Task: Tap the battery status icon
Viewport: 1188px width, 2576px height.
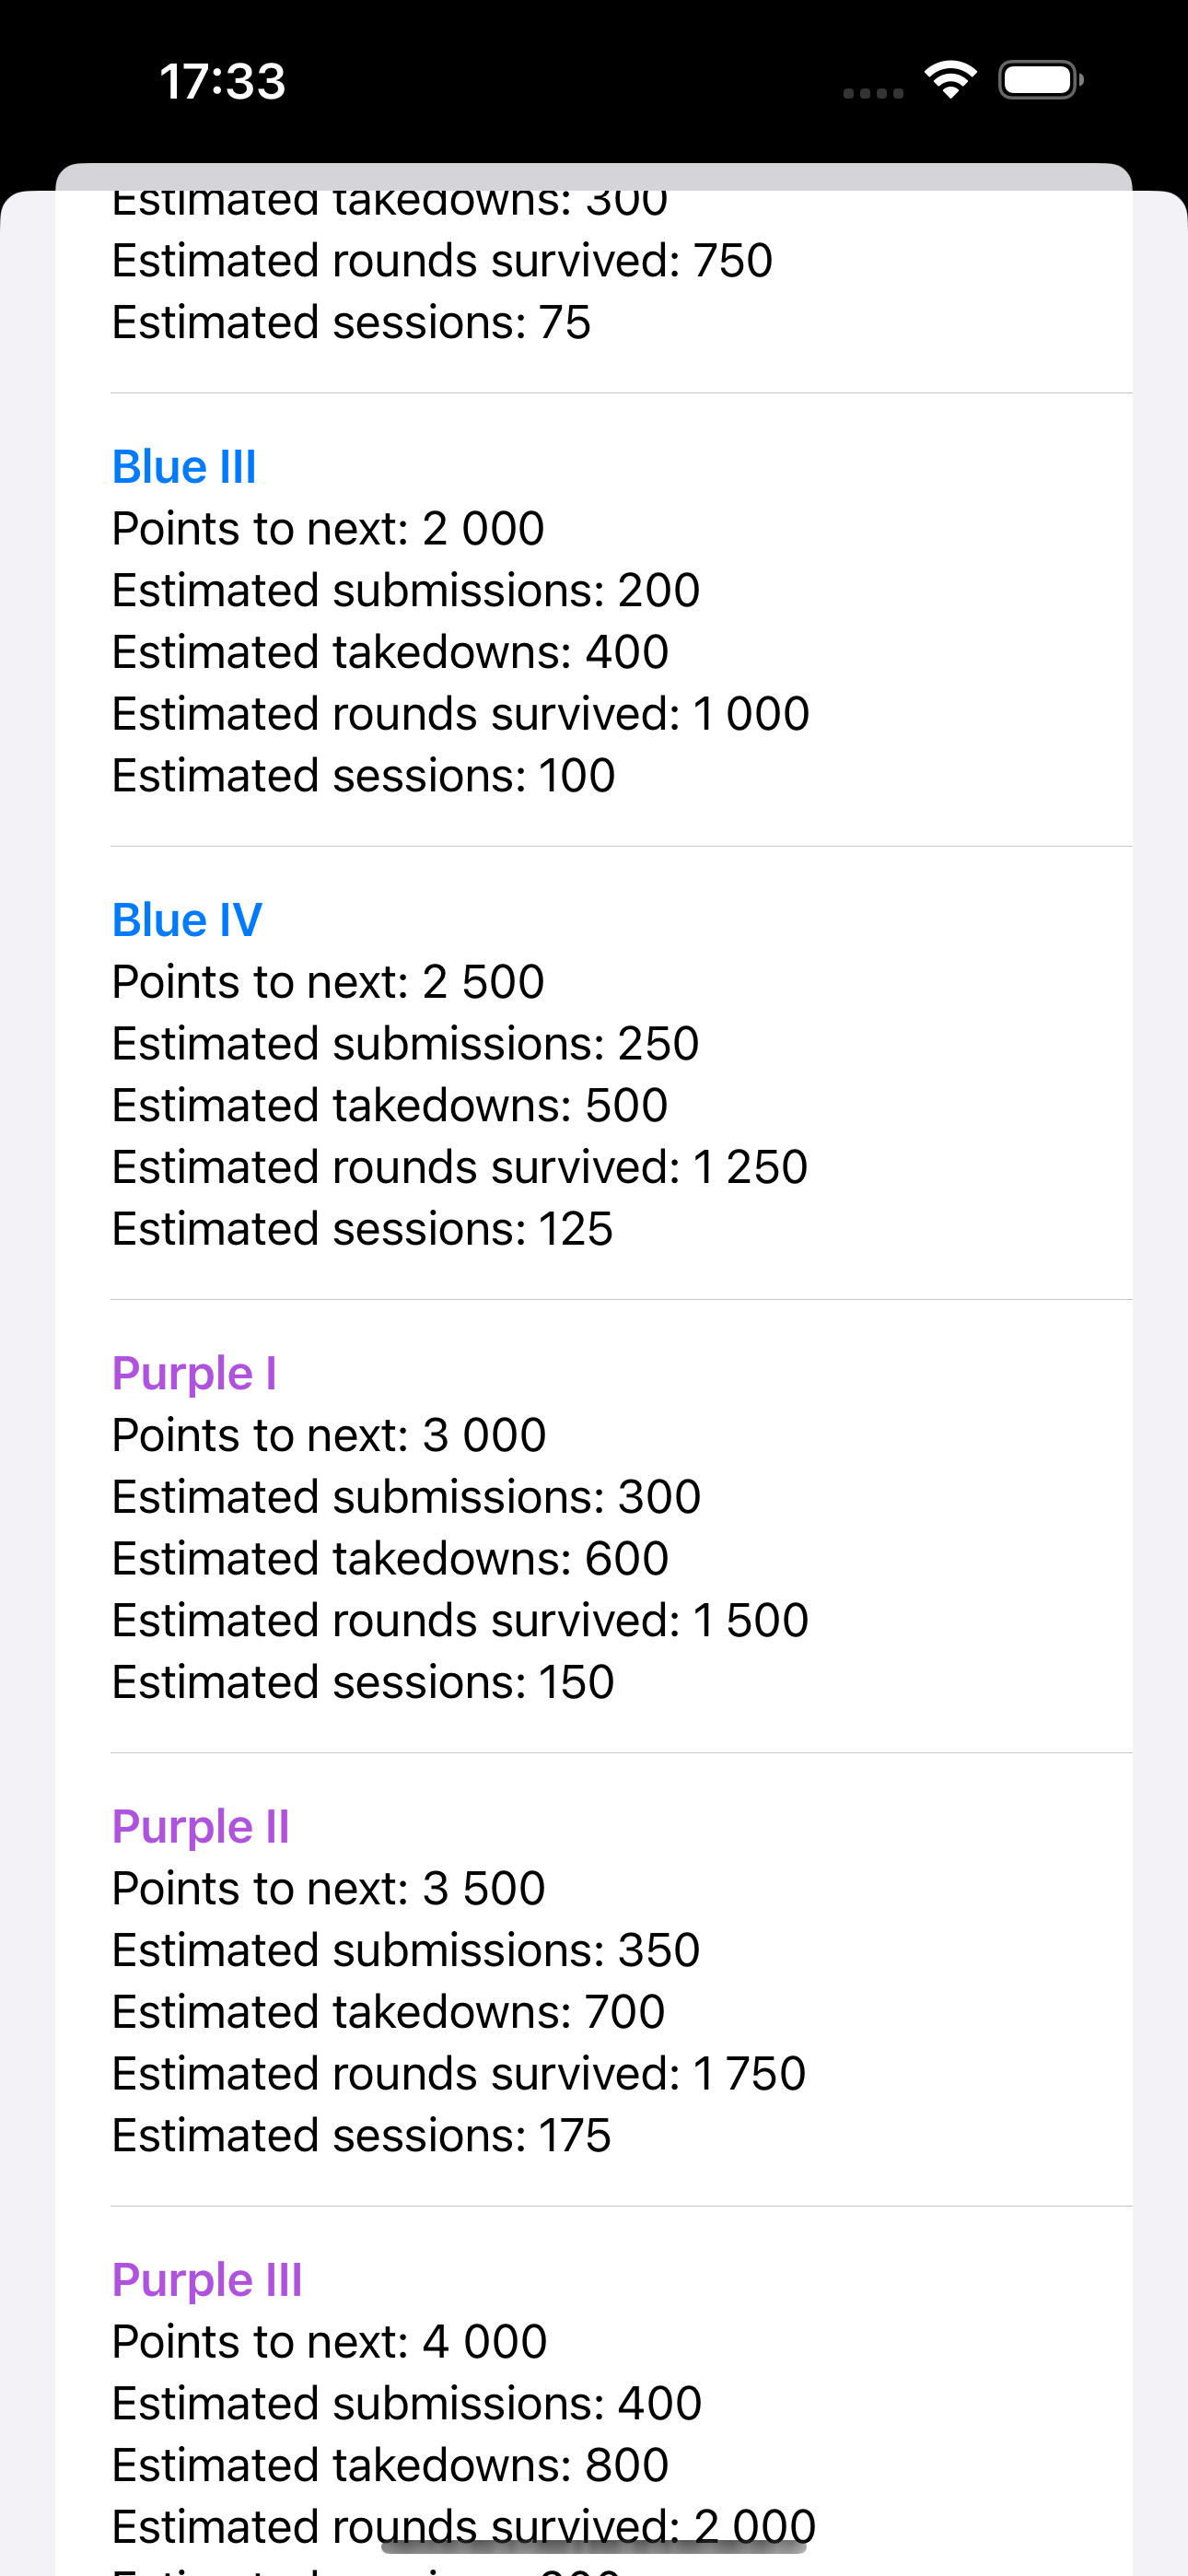Action: coord(1040,80)
